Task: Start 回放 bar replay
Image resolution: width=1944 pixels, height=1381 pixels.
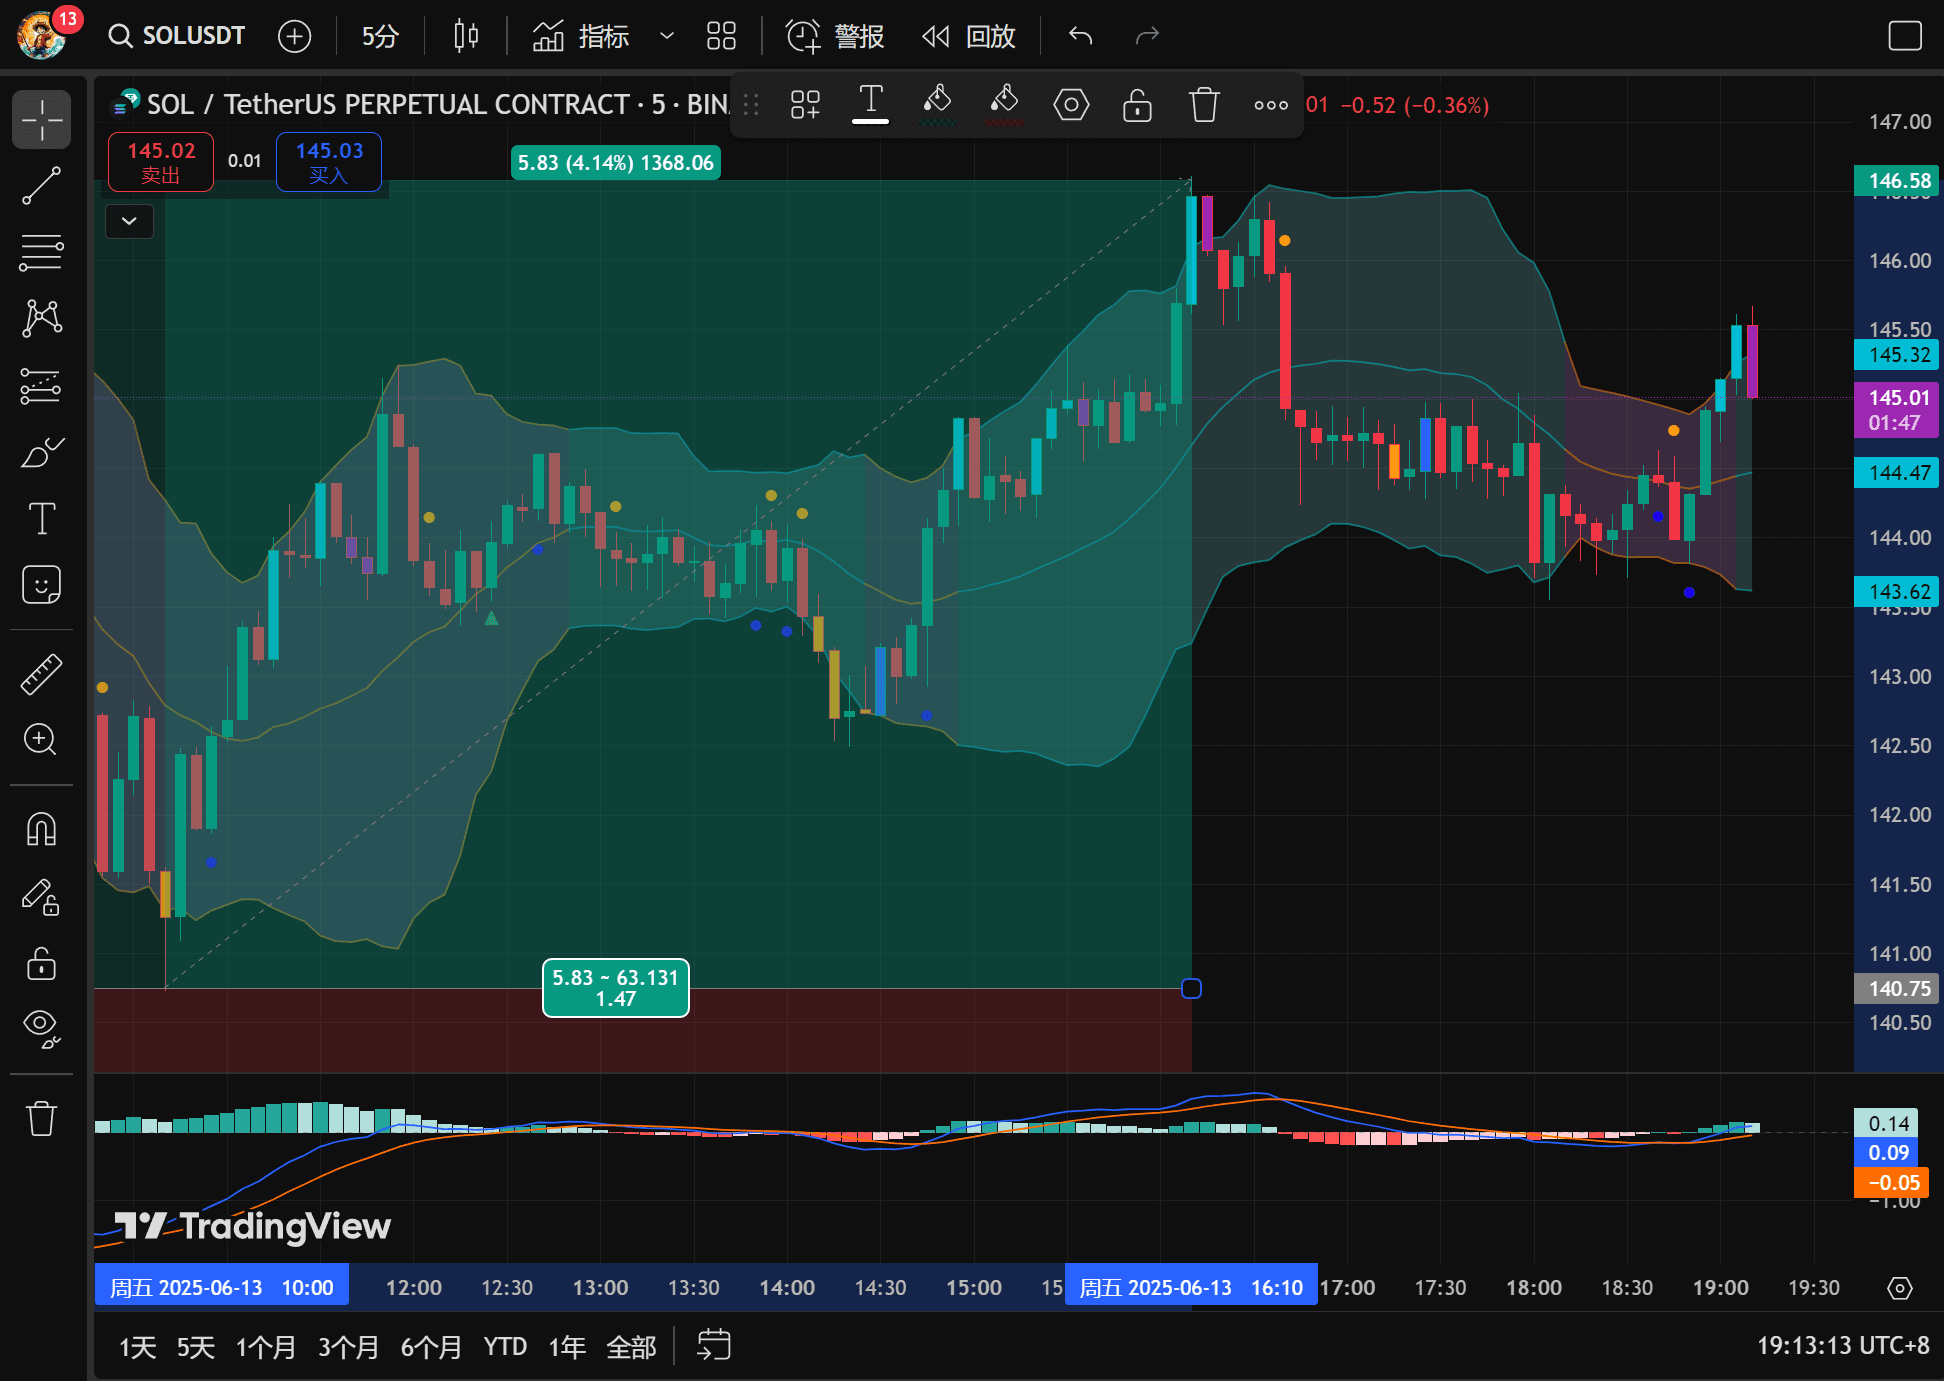Action: coord(968,36)
